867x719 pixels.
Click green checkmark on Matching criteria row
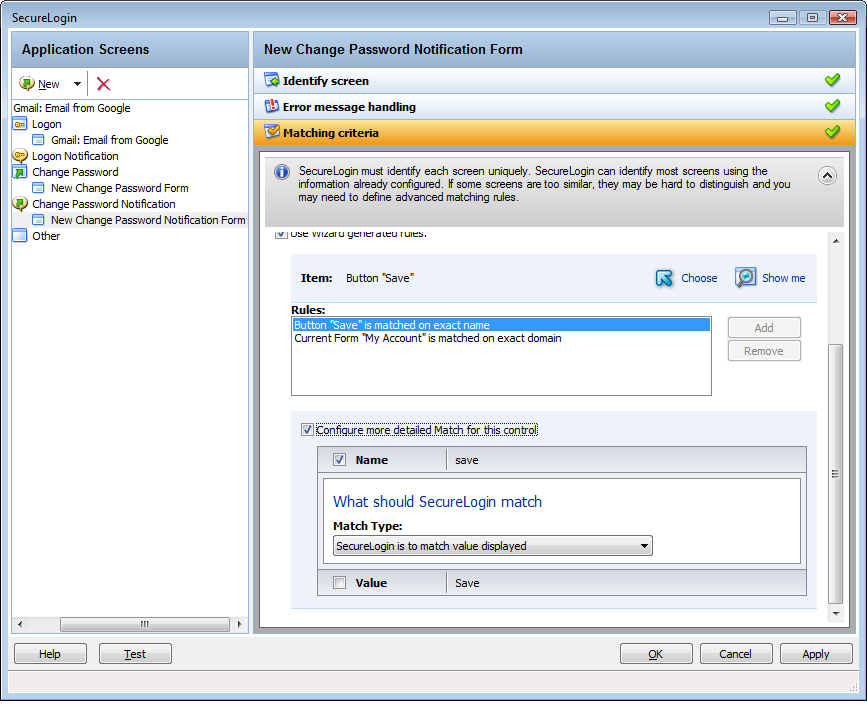[x=832, y=132]
